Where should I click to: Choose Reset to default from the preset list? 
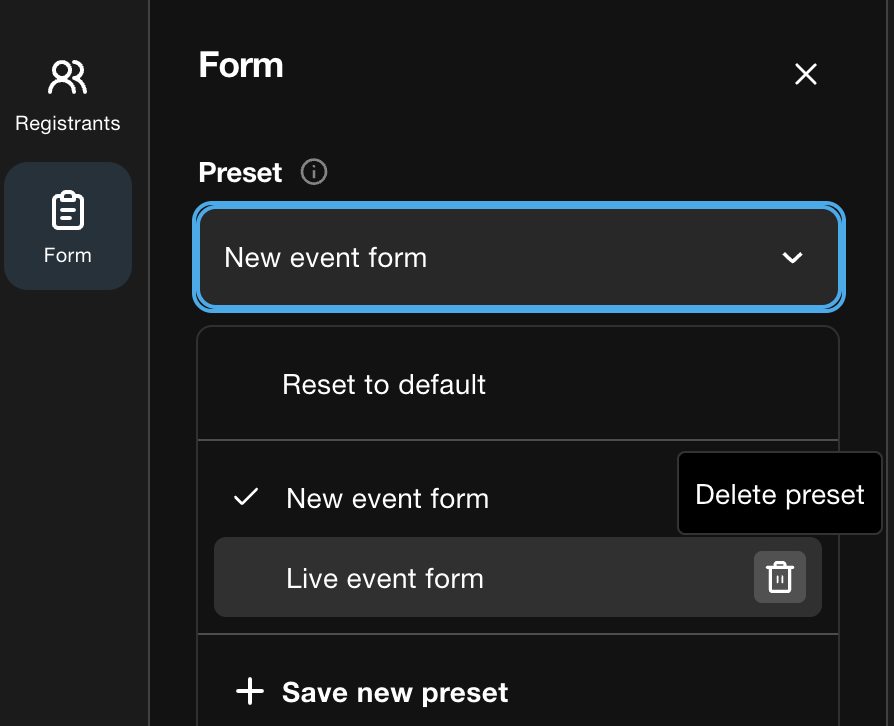pos(384,384)
